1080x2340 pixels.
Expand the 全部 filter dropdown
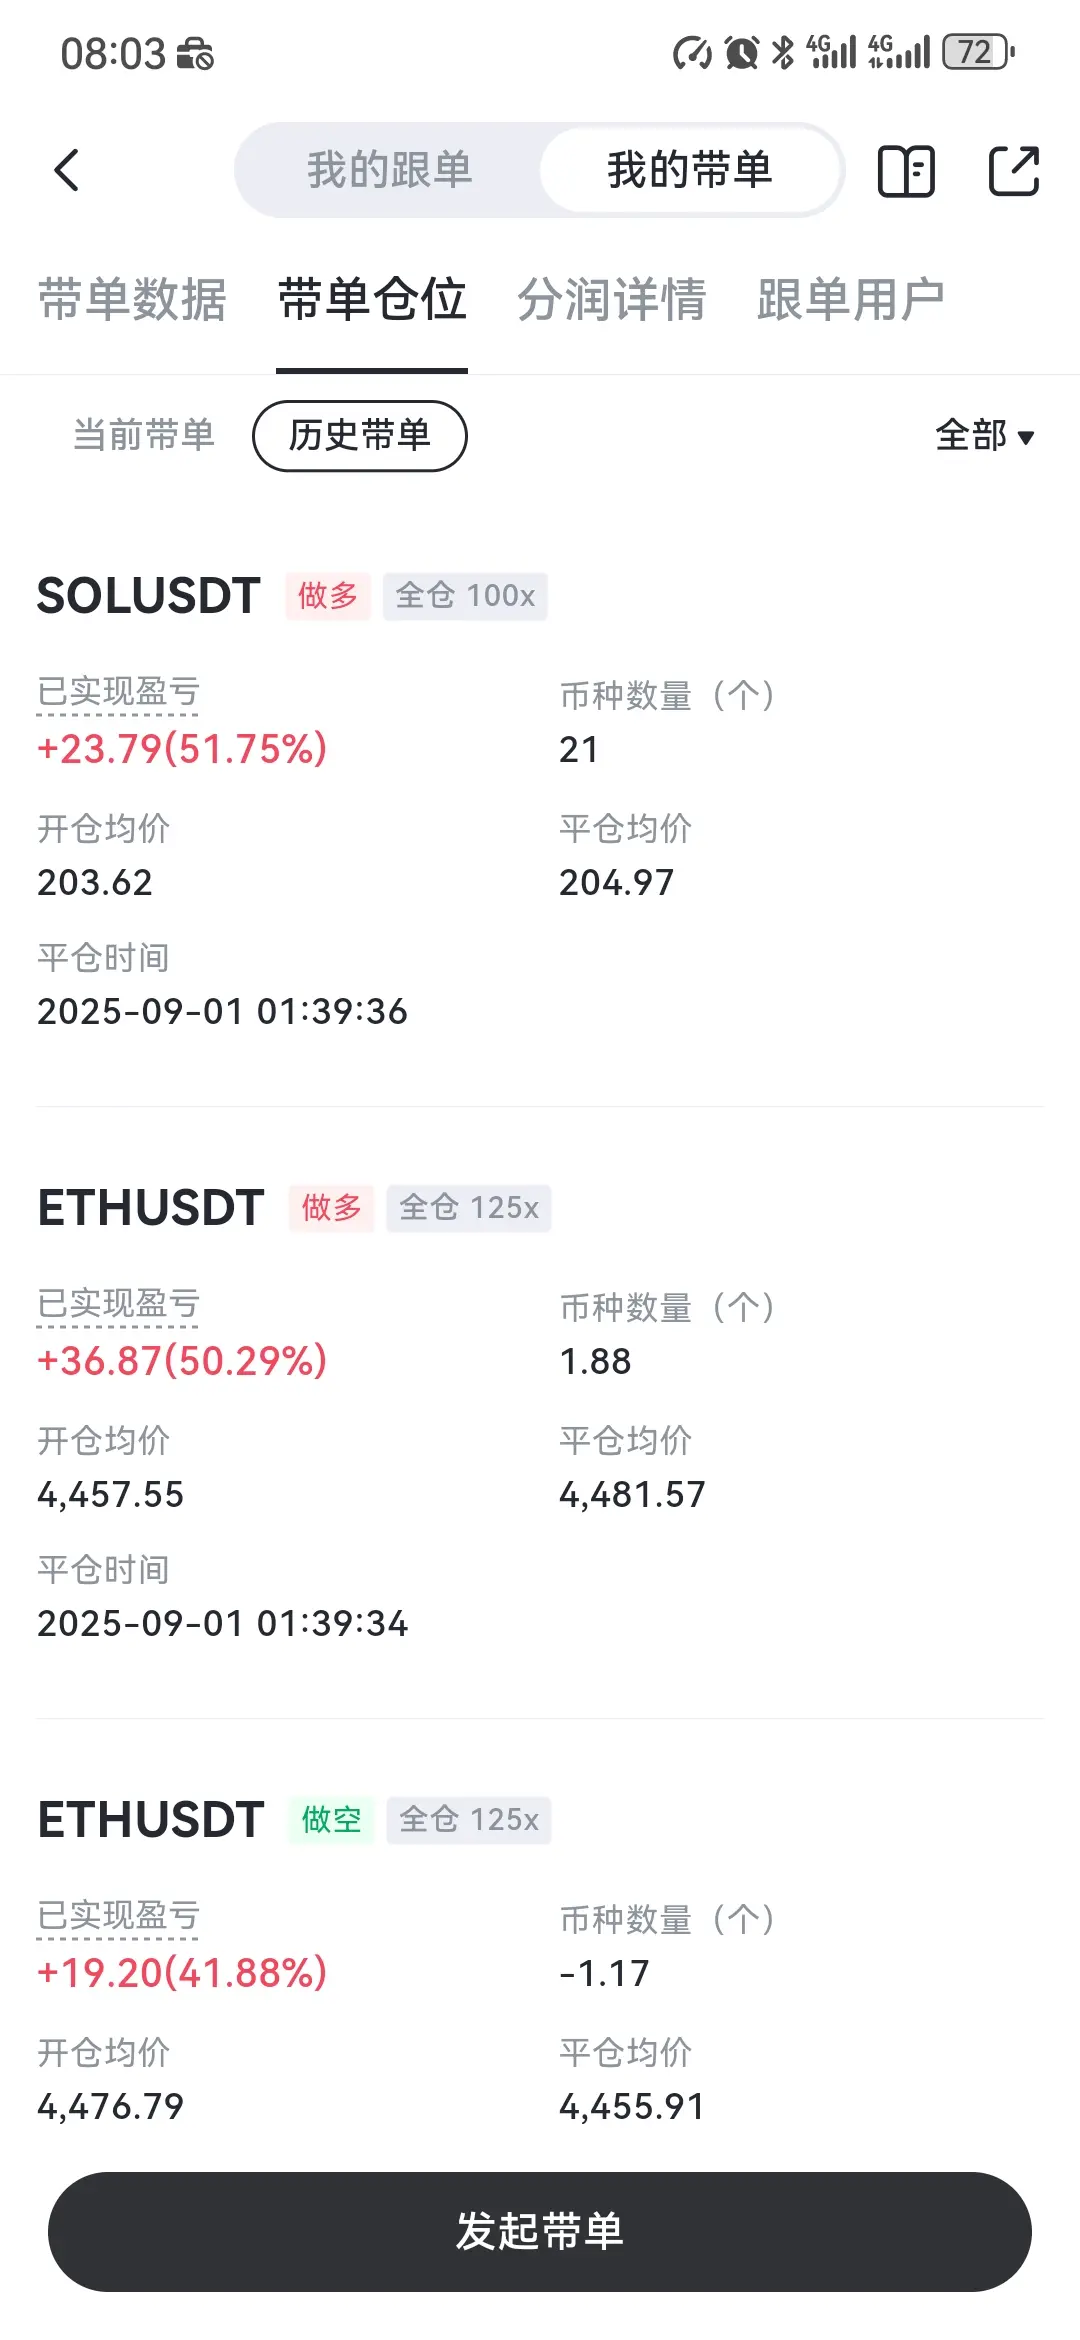pos(984,435)
